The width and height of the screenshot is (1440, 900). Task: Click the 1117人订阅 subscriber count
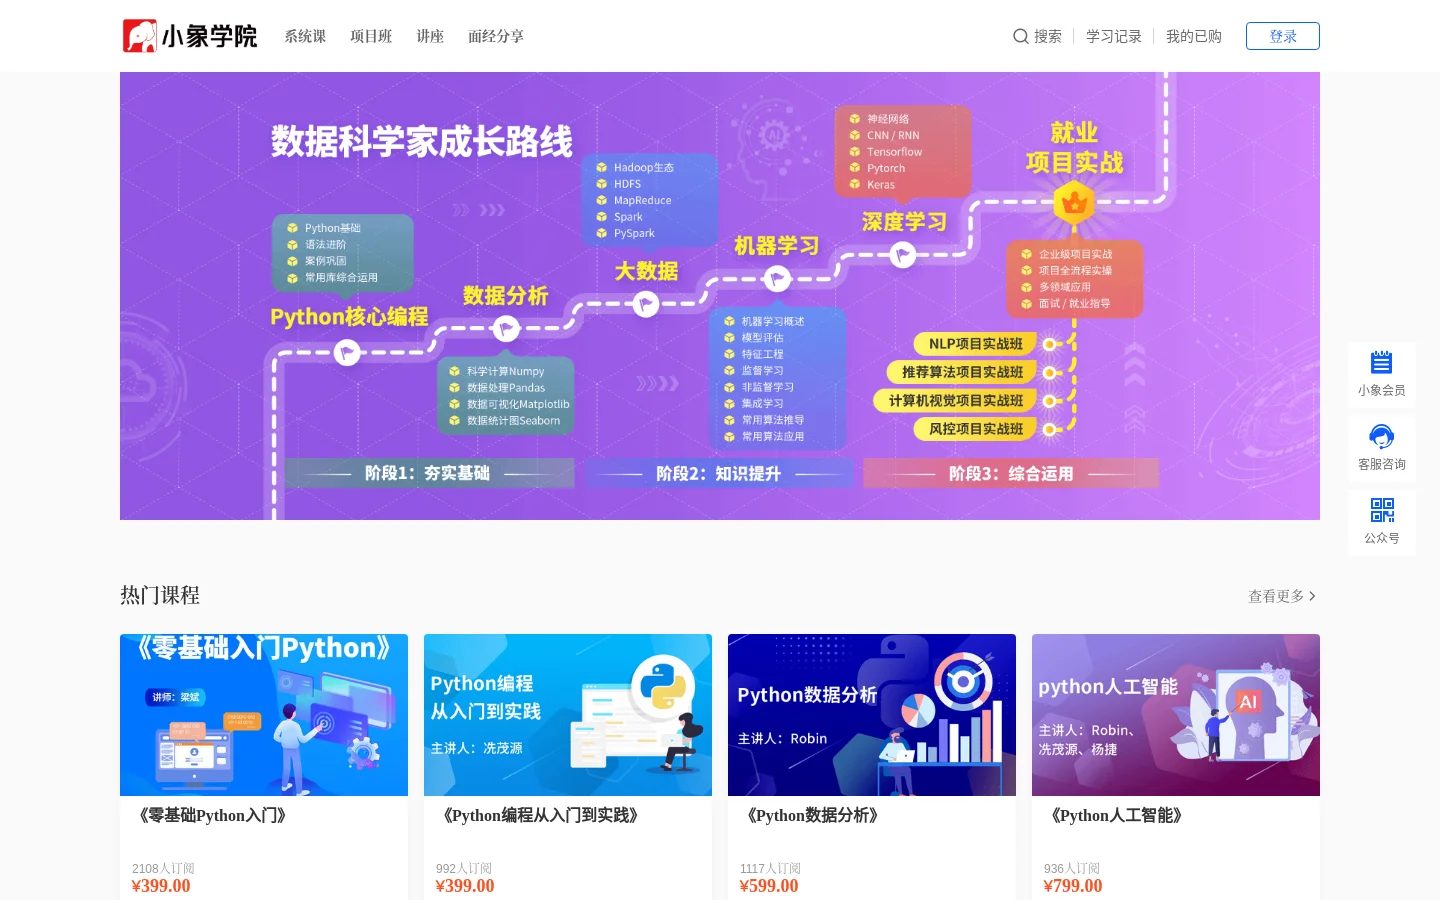tap(770, 868)
